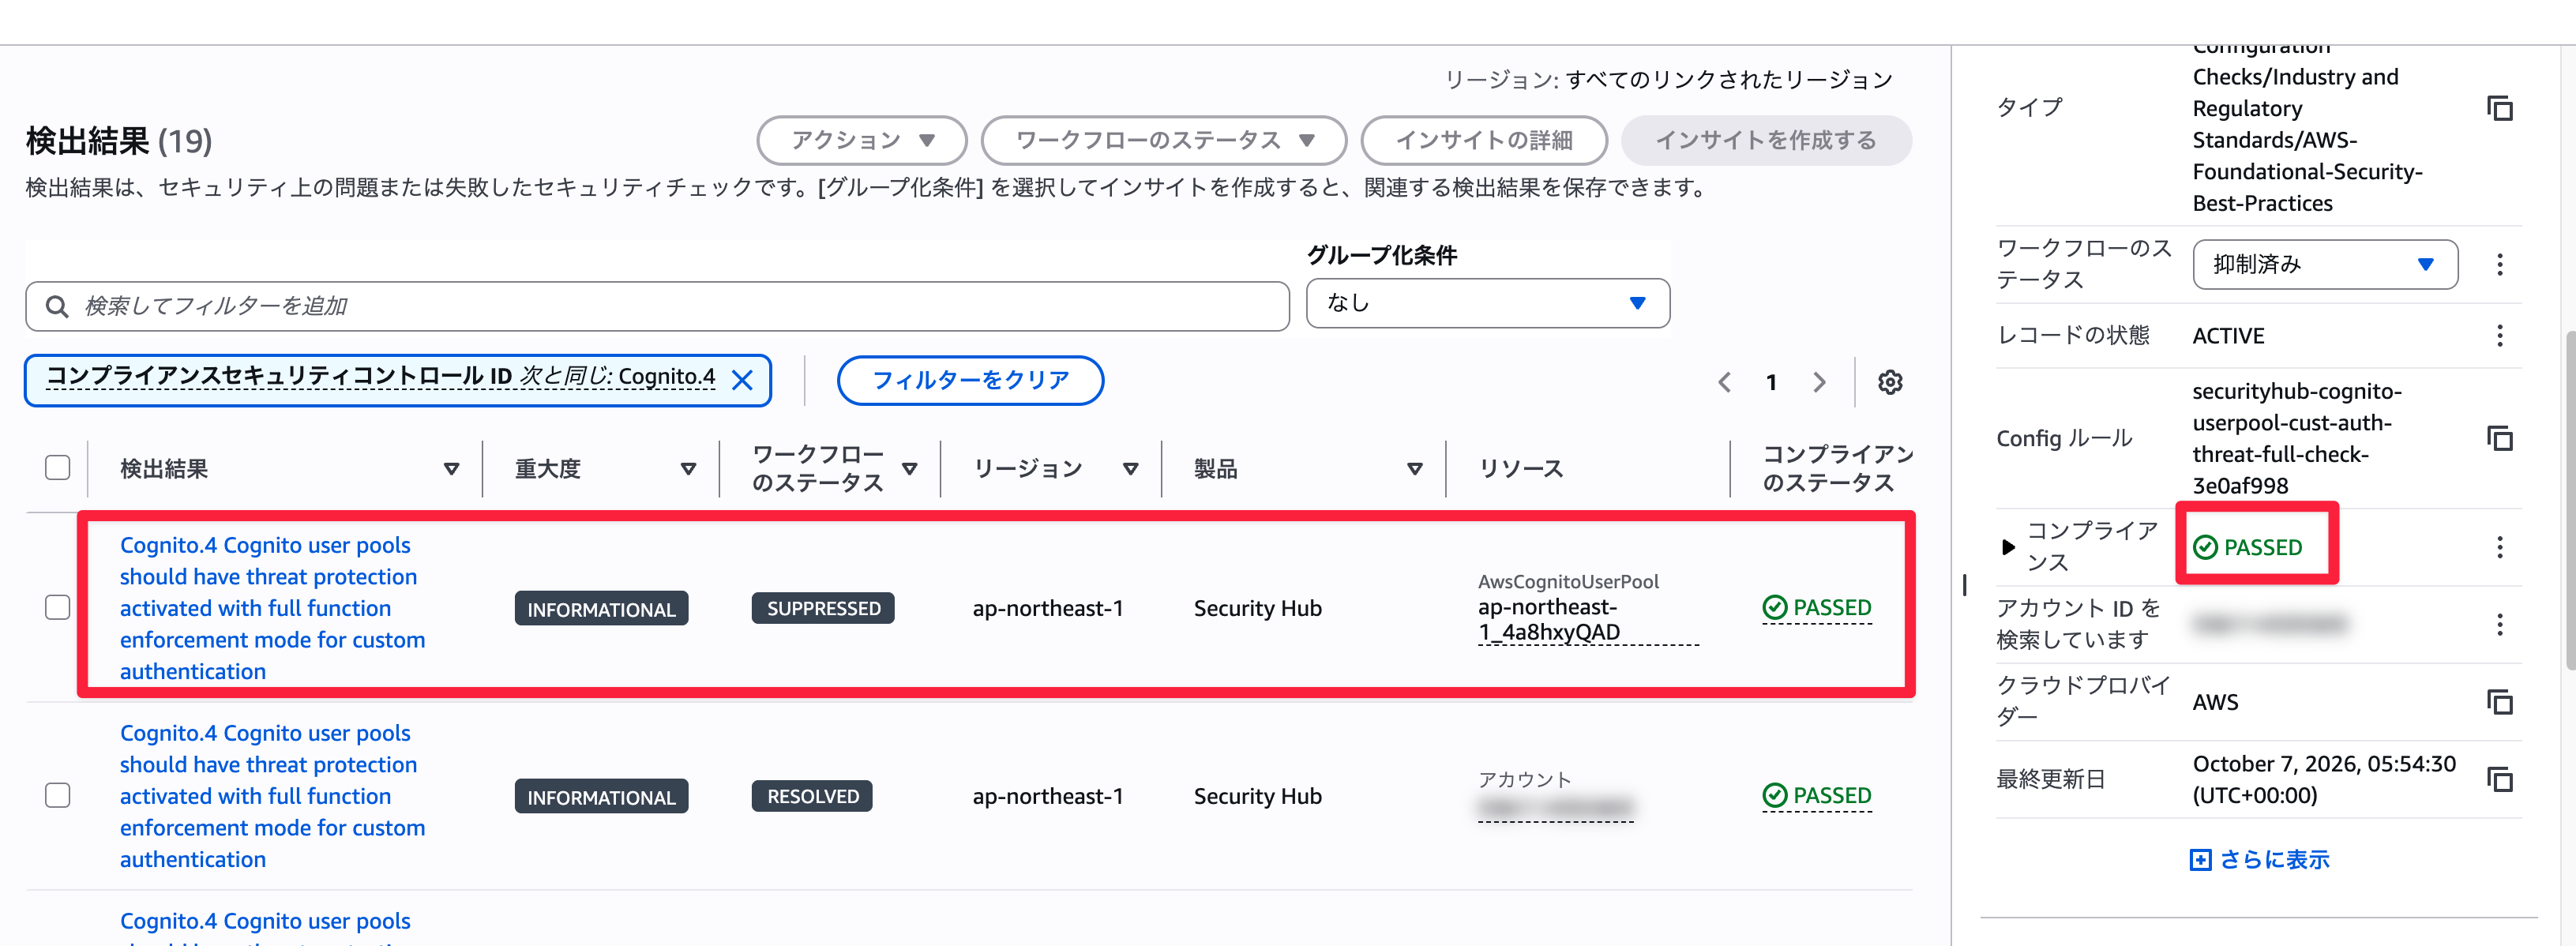Click page number 1 in pagination
Image resolution: width=2576 pixels, height=946 pixels.
click(1771, 382)
